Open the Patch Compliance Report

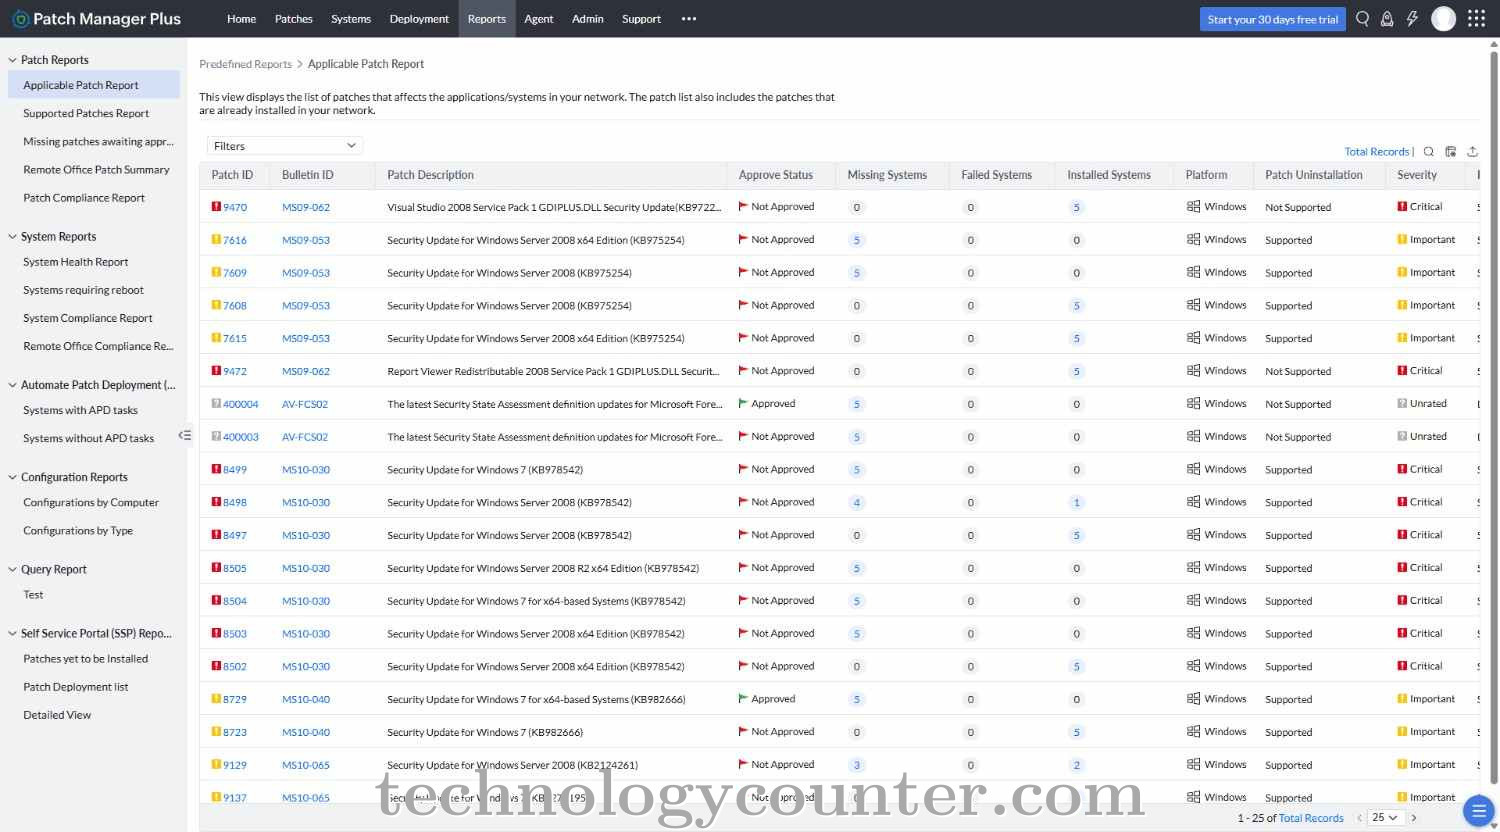[84, 198]
